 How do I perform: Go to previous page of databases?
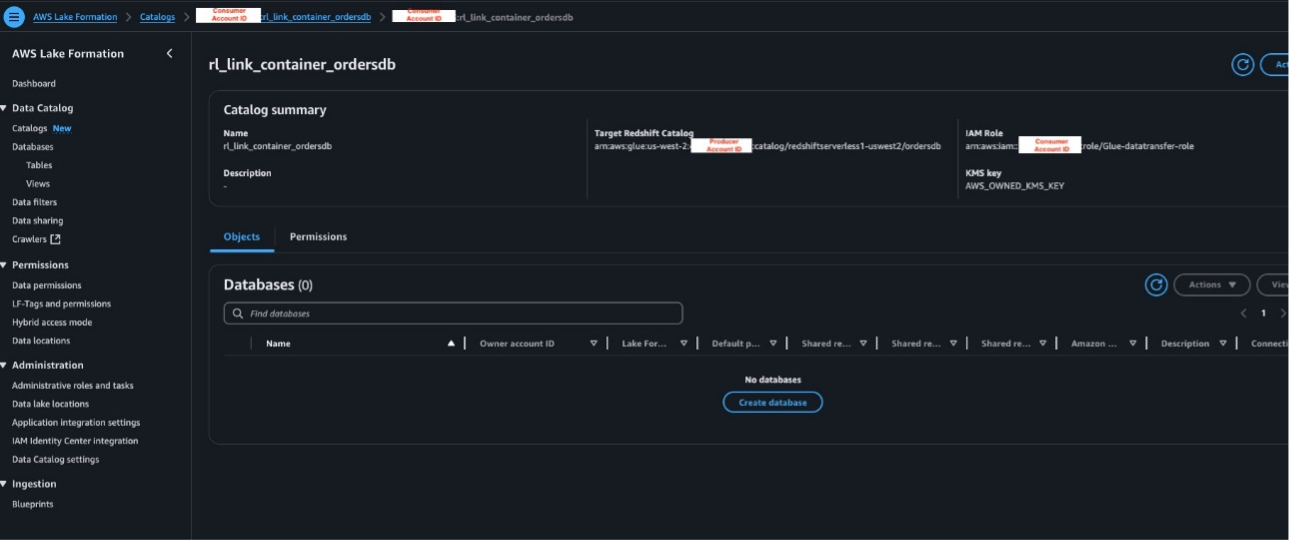click(x=1244, y=313)
